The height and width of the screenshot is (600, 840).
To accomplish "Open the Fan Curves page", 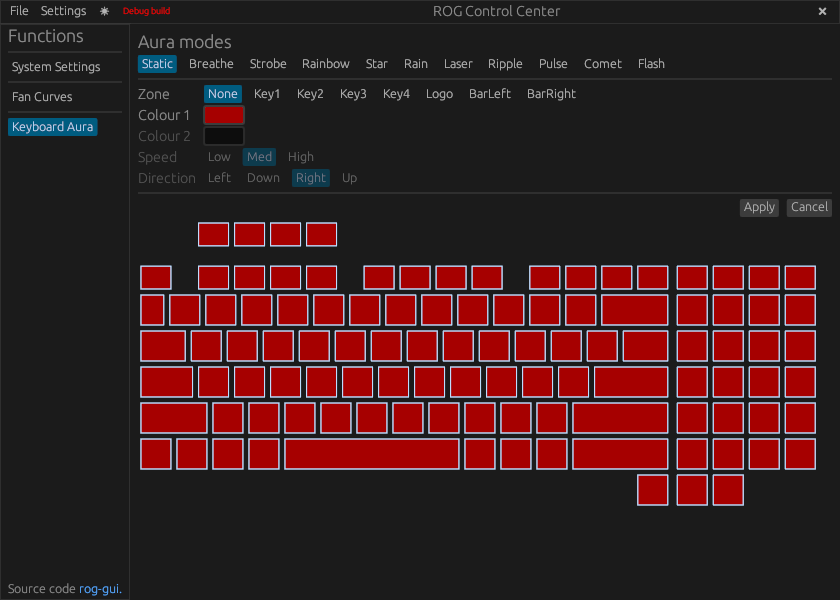I will click(42, 97).
